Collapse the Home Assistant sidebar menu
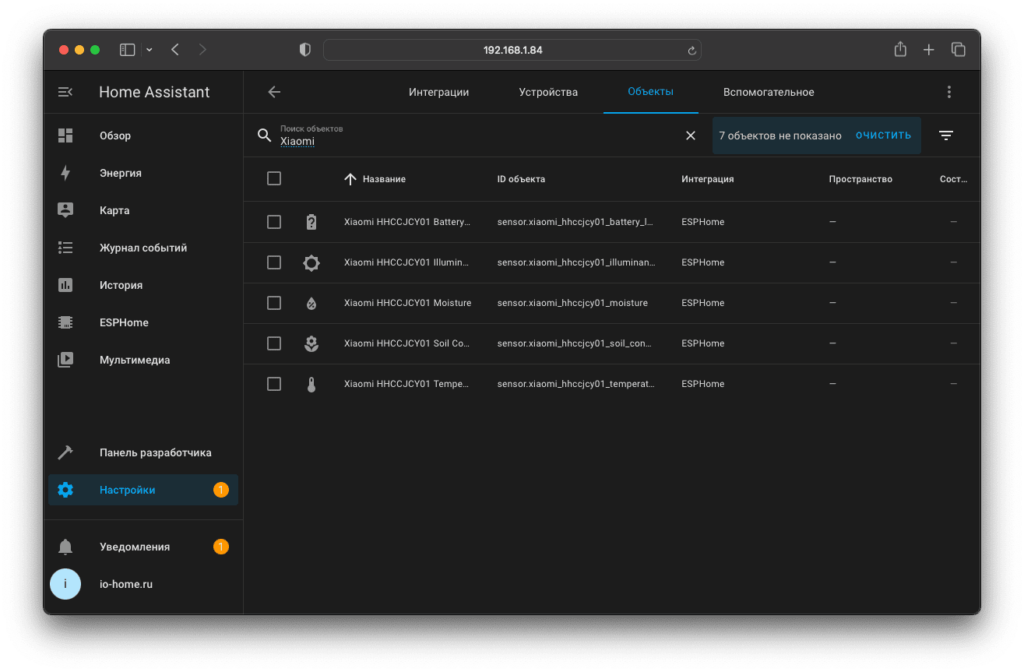The height and width of the screenshot is (672, 1024). click(x=65, y=92)
